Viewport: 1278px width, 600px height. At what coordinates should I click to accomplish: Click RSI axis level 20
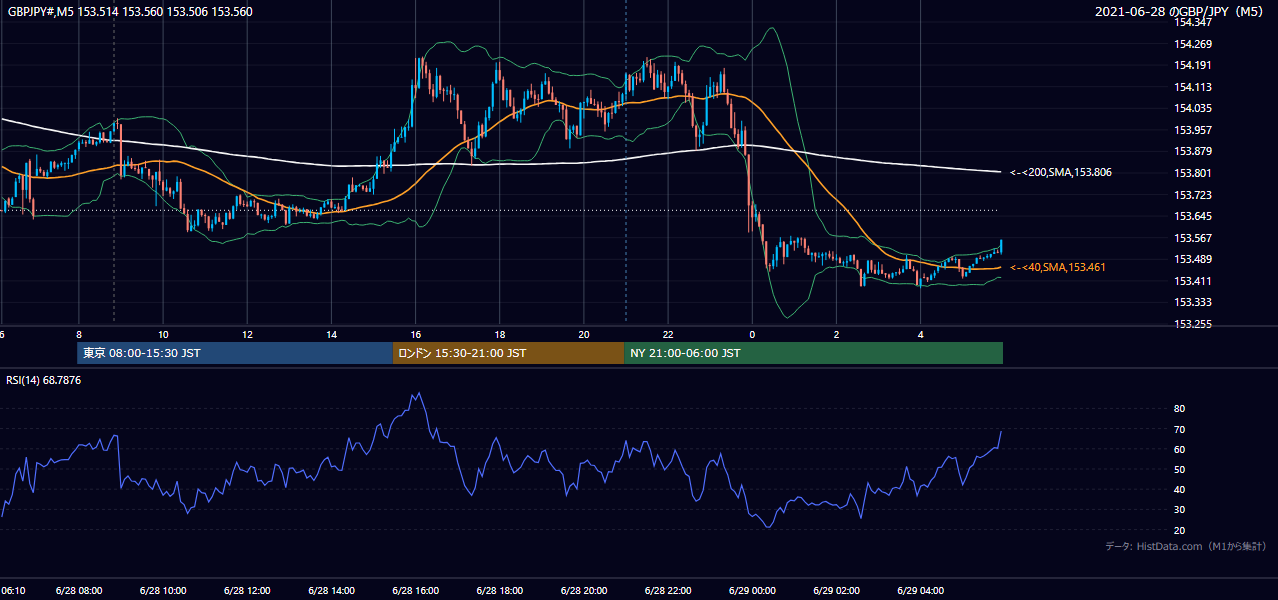coord(1179,530)
